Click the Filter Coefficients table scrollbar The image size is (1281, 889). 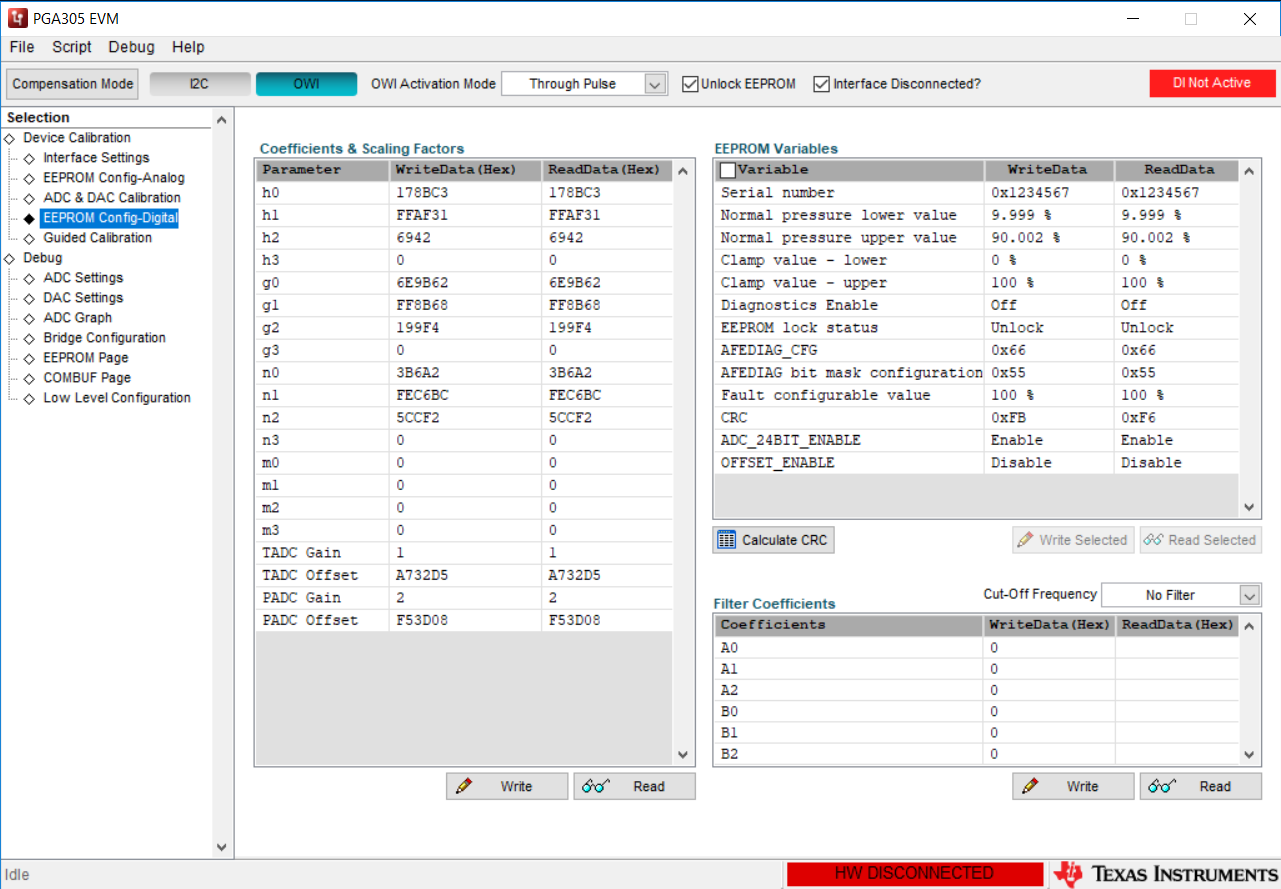pyautogui.click(x=1248, y=690)
